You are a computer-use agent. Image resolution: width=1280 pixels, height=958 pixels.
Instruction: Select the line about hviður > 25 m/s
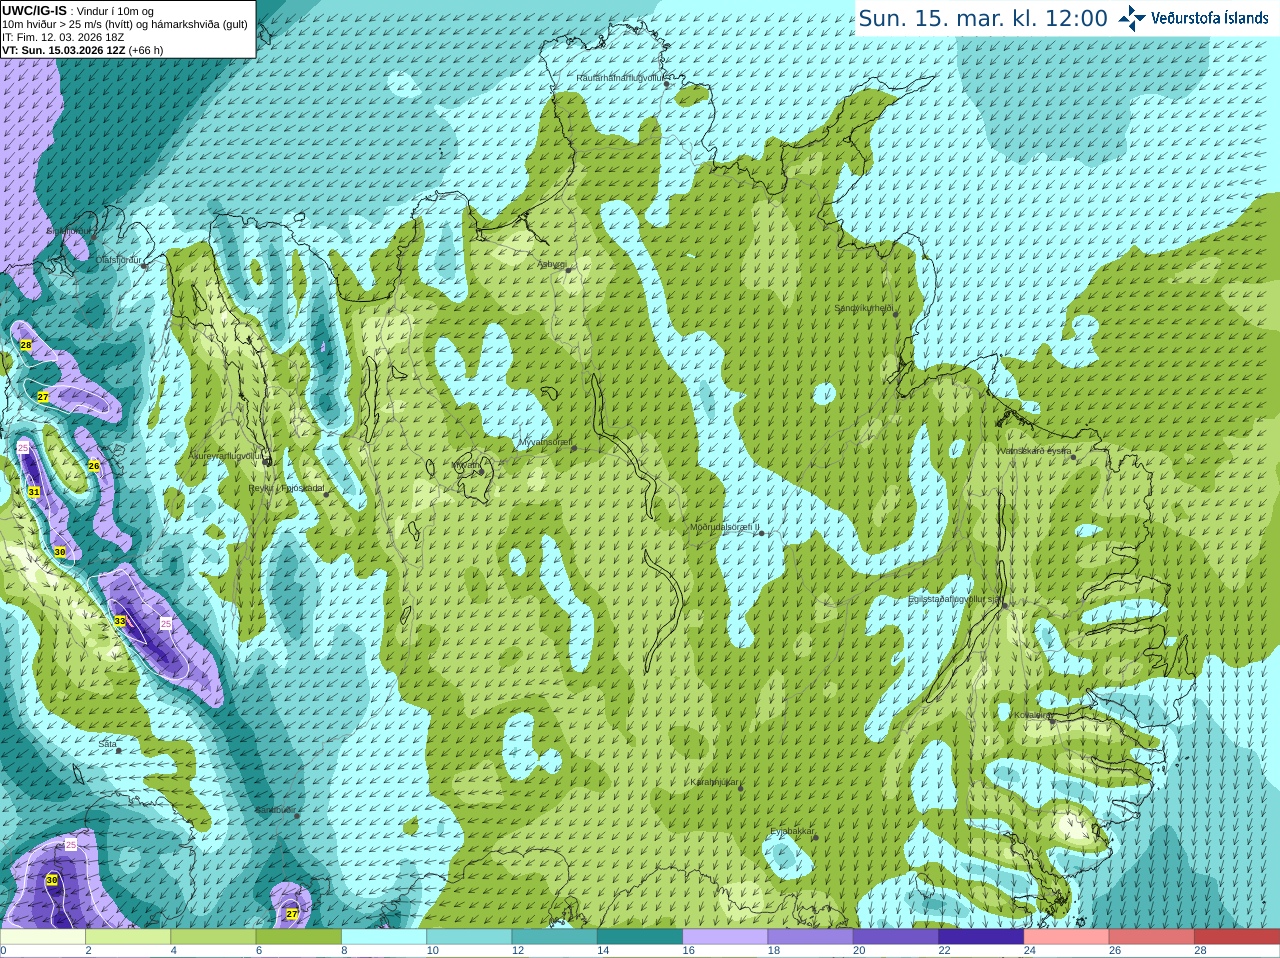click(x=125, y=24)
